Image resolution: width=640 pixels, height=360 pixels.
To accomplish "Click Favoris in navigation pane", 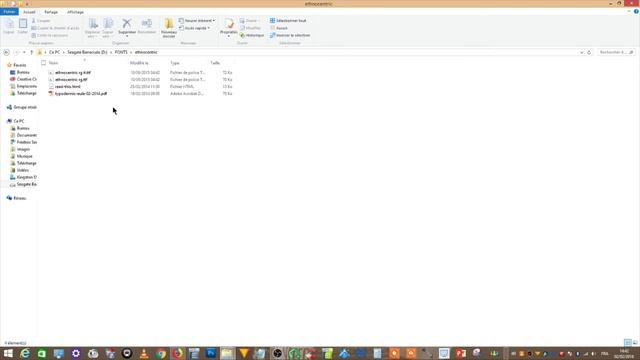I will pyautogui.click(x=19, y=65).
